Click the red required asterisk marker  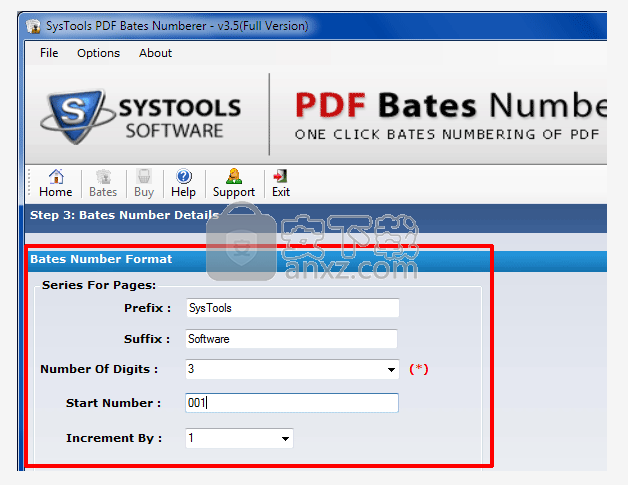pyautogui.click(x=419, y=368)
